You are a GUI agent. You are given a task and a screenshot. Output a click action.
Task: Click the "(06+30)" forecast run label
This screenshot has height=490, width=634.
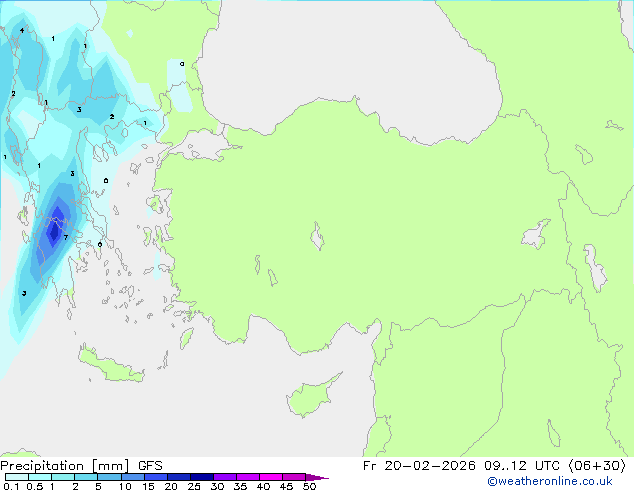[x=597, y=466]
